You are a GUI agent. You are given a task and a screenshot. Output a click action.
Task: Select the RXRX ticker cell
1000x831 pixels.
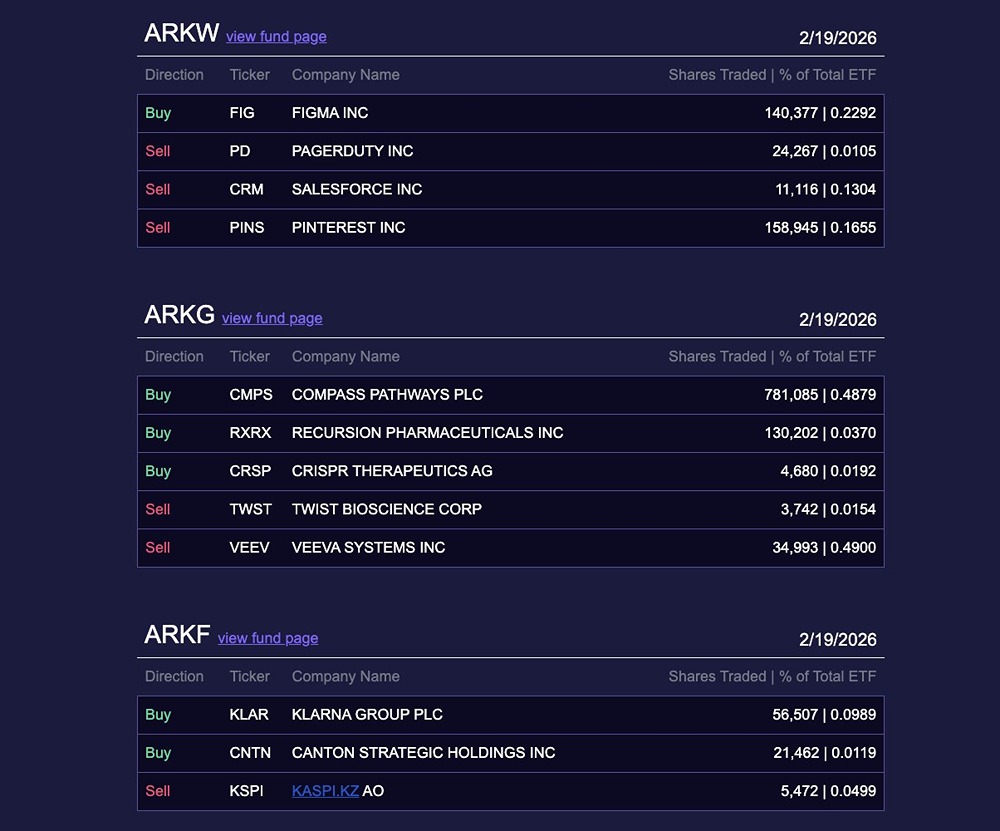[x=251, y=433]
